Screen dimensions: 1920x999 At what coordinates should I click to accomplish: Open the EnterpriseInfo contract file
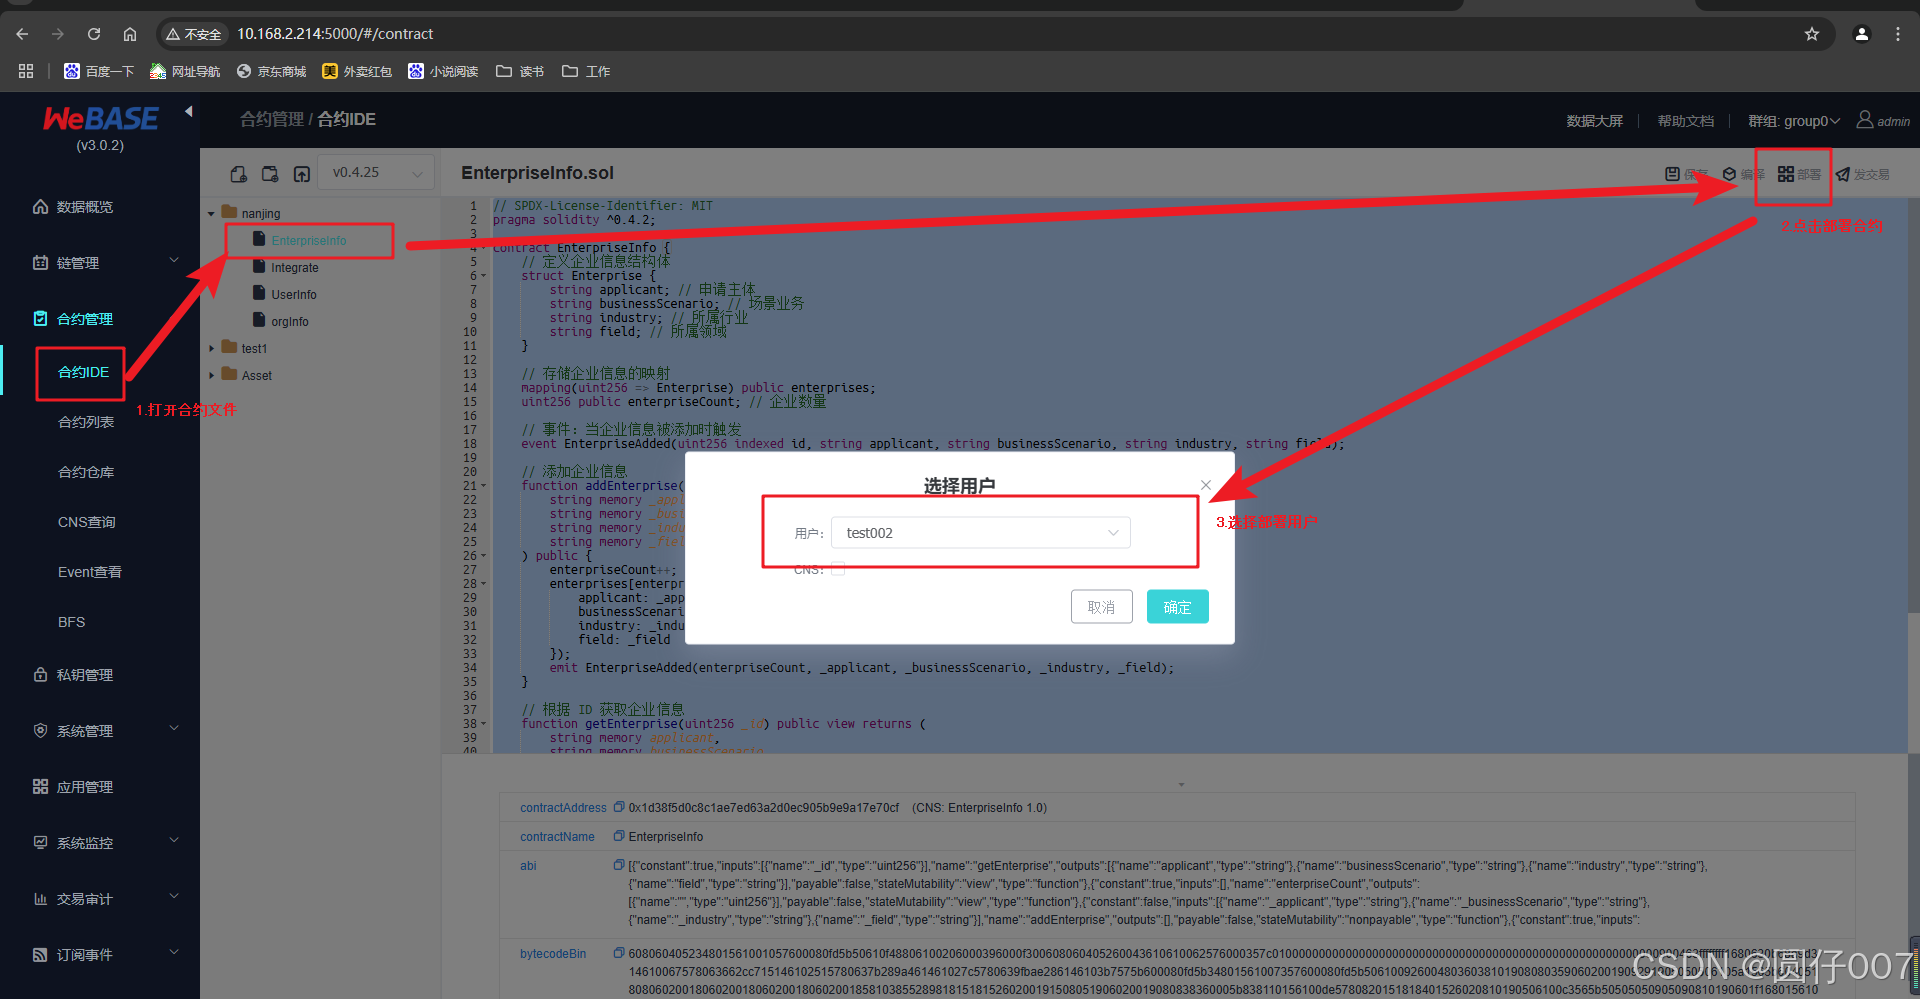(309, 241)
